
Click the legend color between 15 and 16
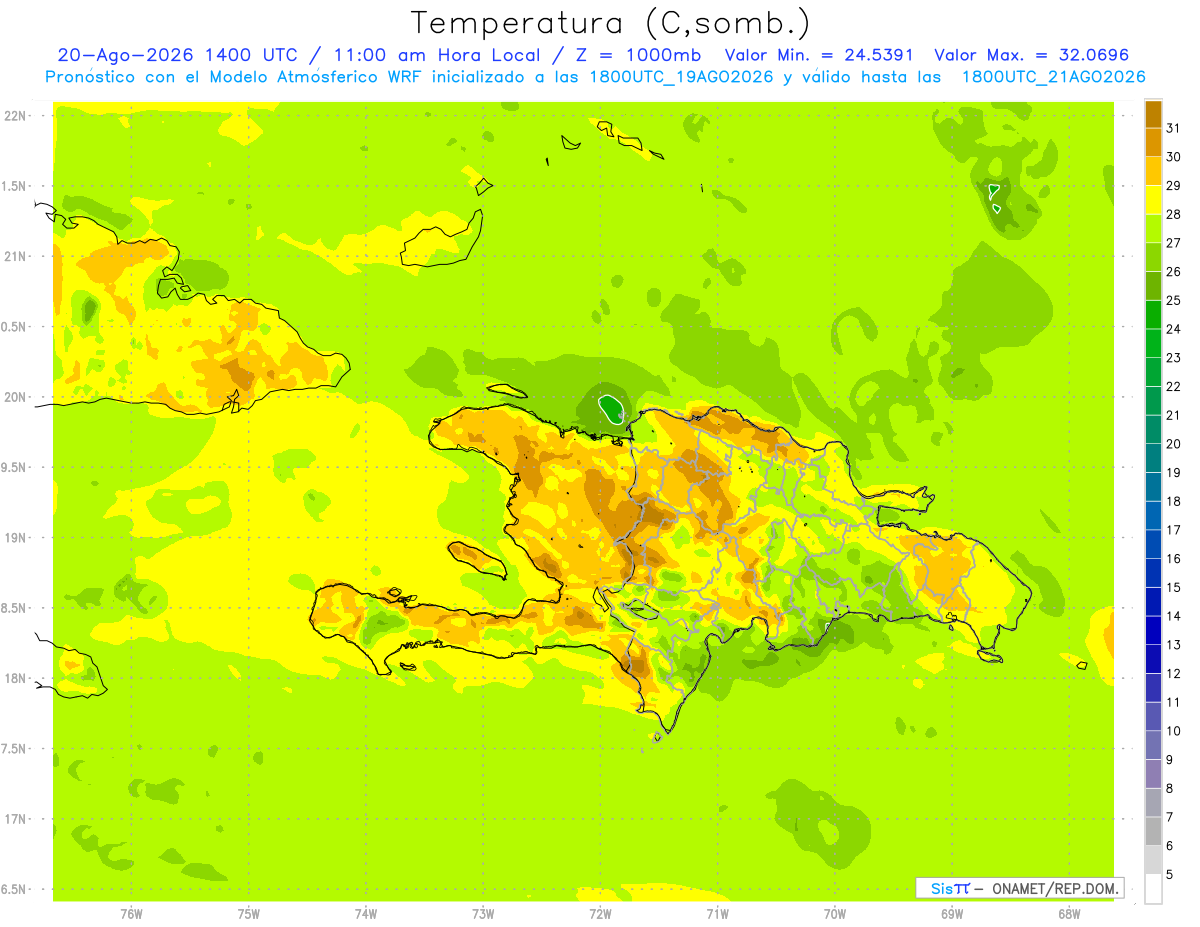click(1153, 573)
